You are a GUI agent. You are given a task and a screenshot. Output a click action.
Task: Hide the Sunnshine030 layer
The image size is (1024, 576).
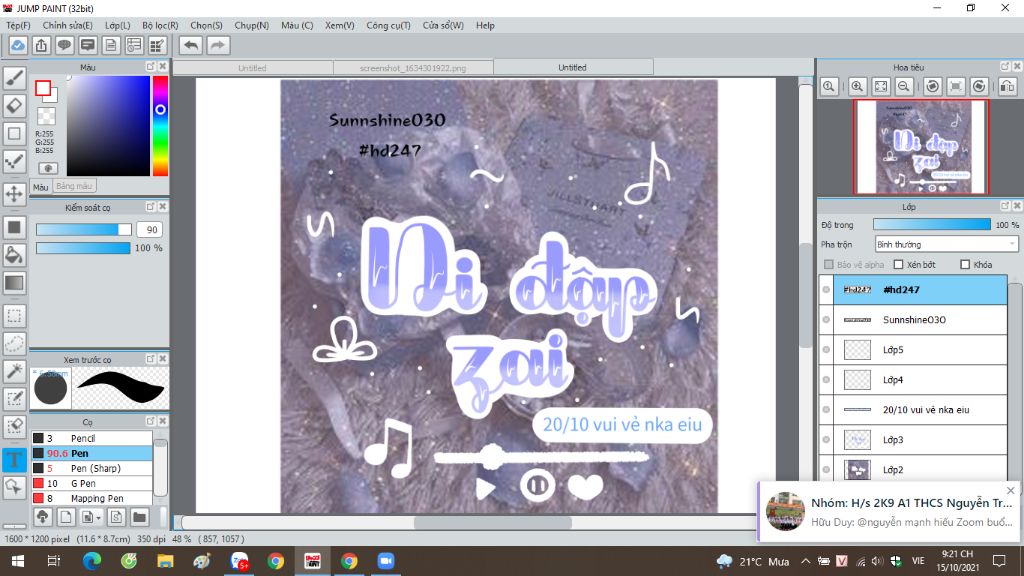tap(826, 319)
